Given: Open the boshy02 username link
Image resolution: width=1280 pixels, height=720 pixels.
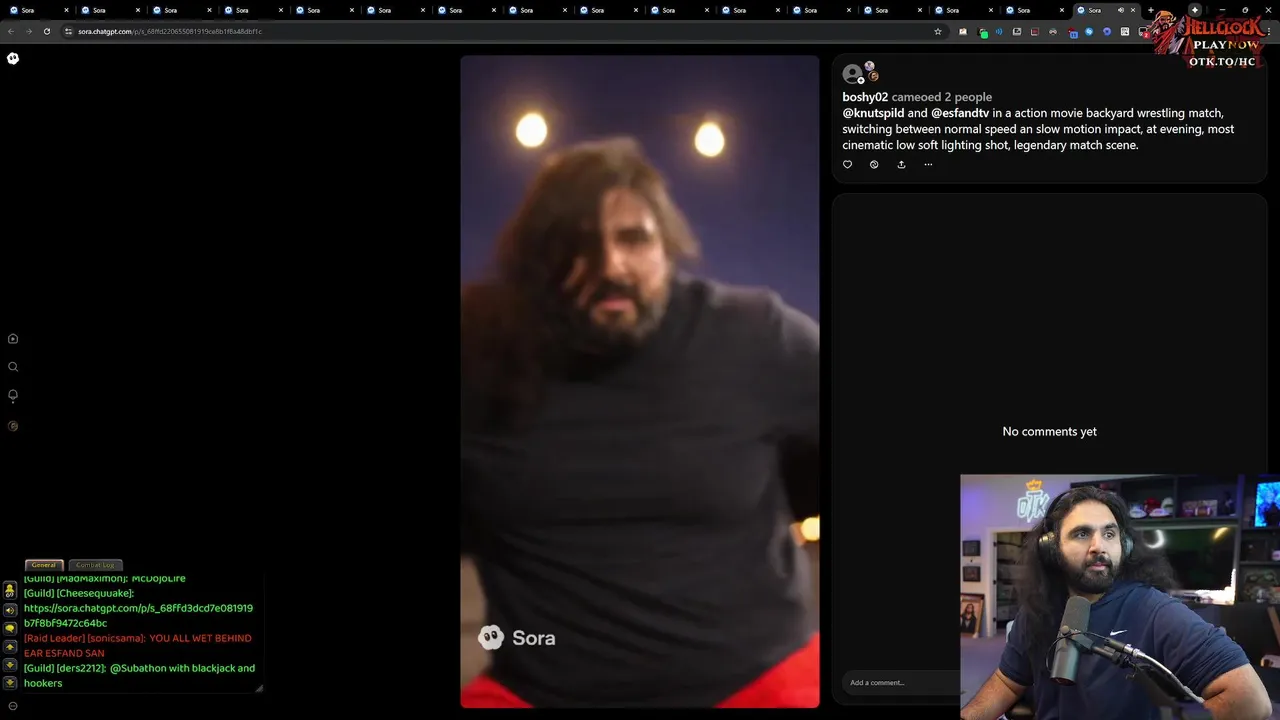Looking at the screenshot, I should tap(865, 97).
